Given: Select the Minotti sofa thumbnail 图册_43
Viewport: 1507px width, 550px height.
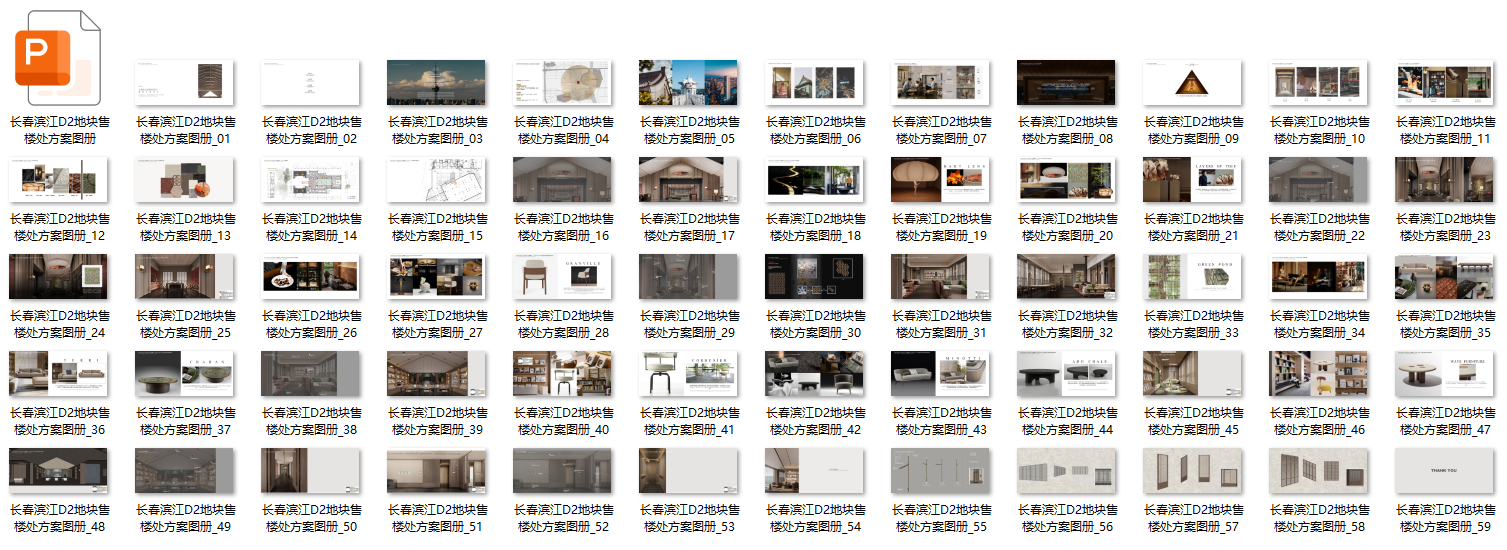Looking at the screenshot, I should click(x=940, y=373).
